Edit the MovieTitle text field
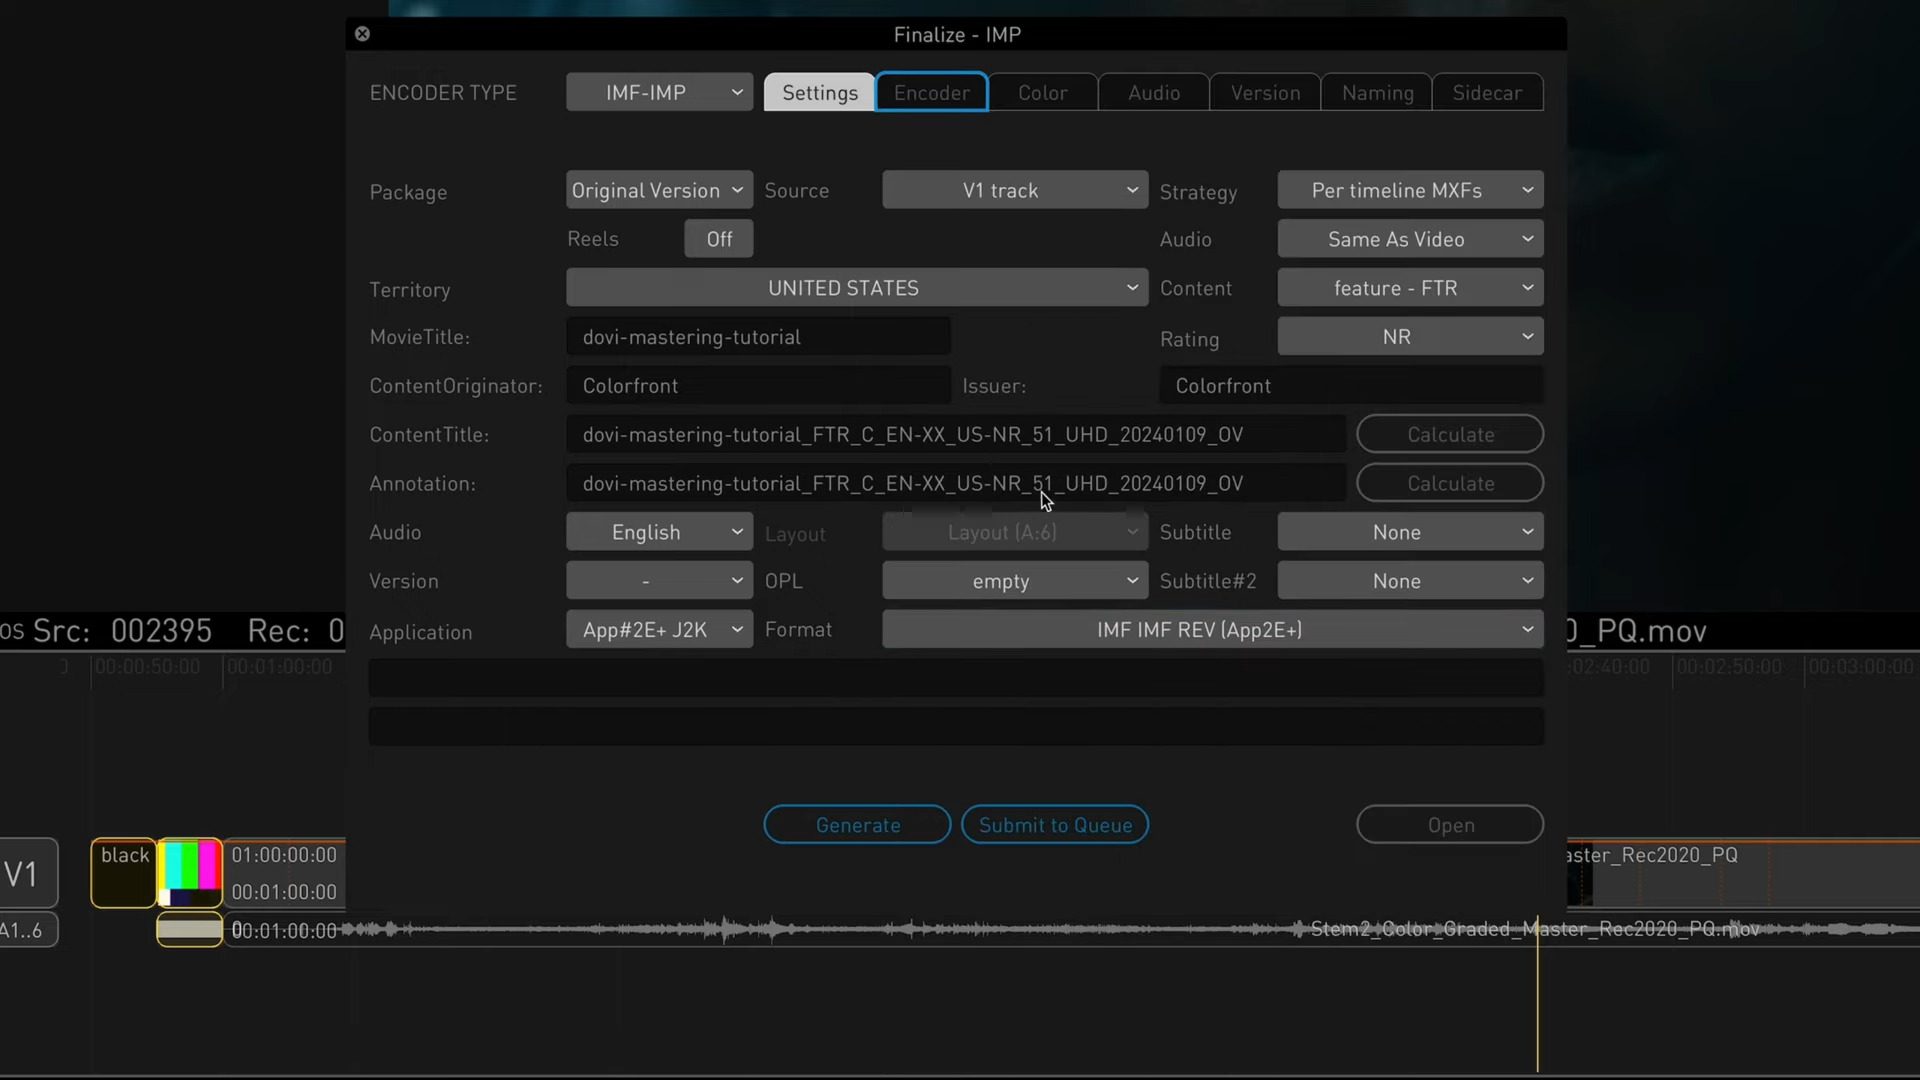The image size is (1920, 1080). pos(757,336)
